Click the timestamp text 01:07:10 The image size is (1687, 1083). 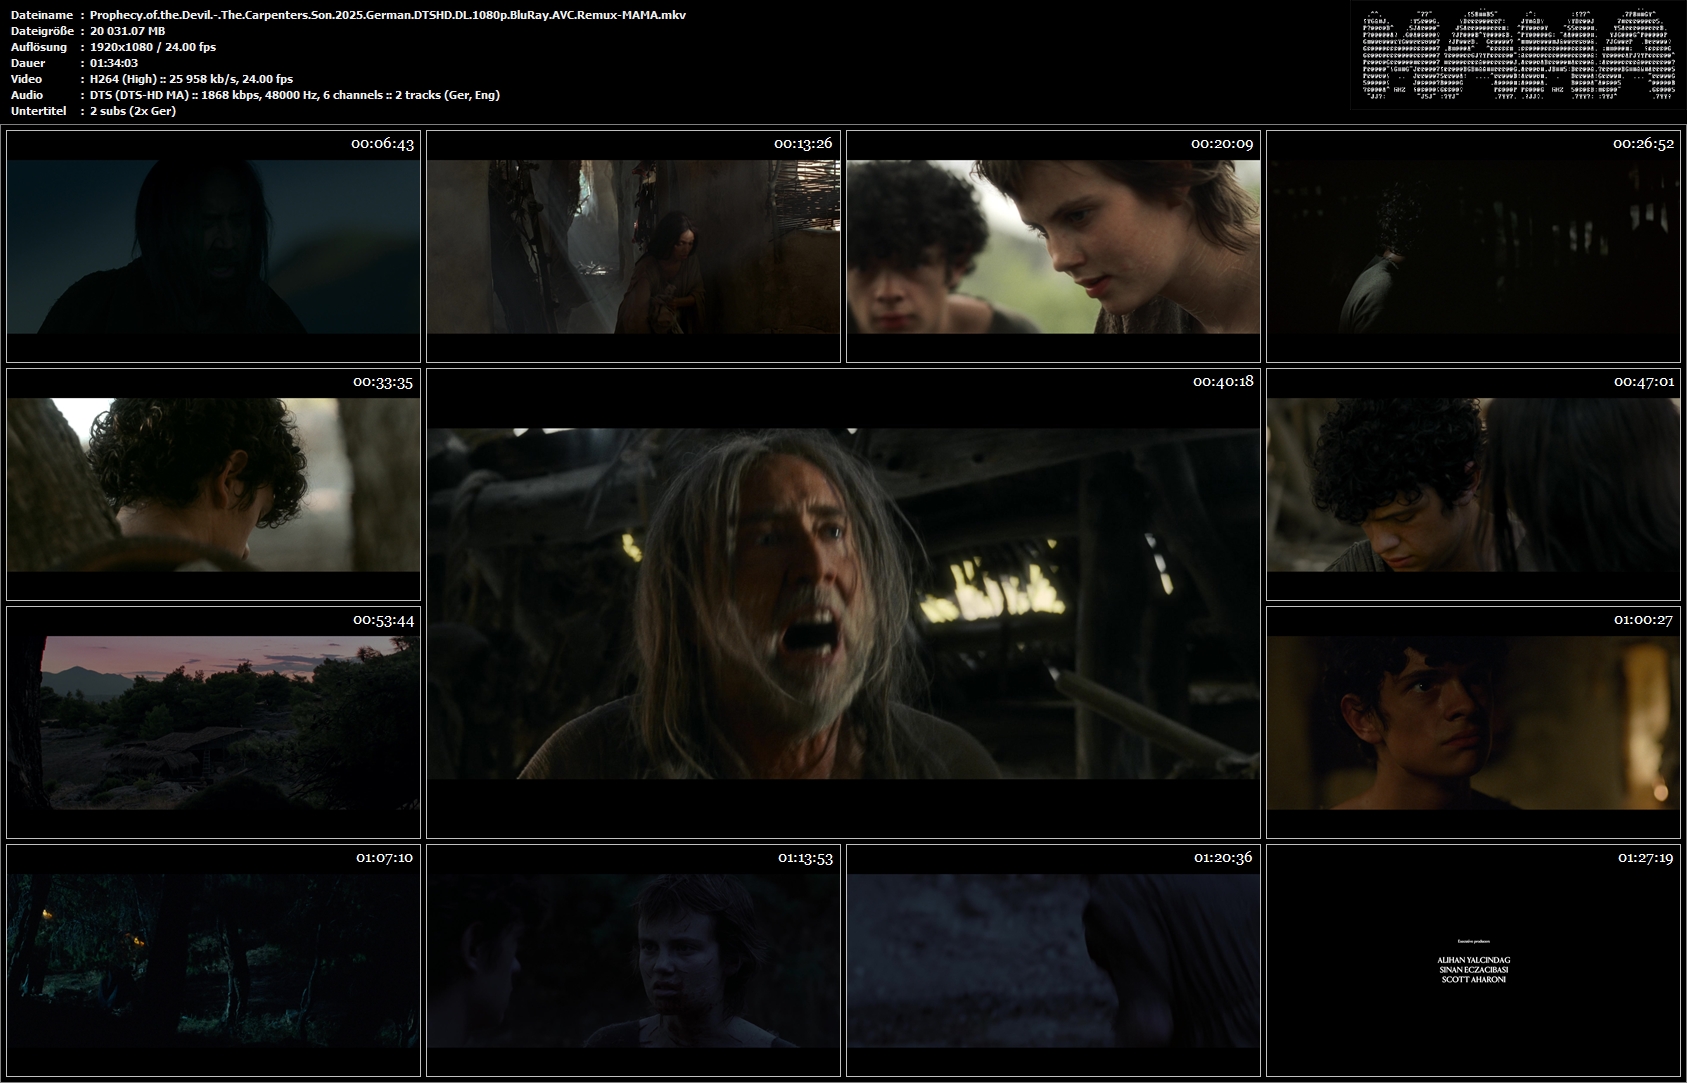click(385, 858)
